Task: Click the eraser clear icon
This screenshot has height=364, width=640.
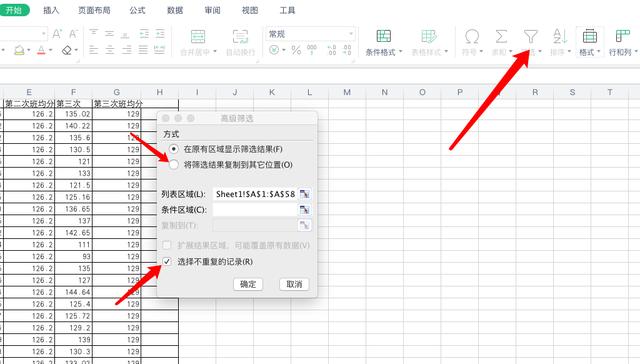Action: [x=67, y=50]
